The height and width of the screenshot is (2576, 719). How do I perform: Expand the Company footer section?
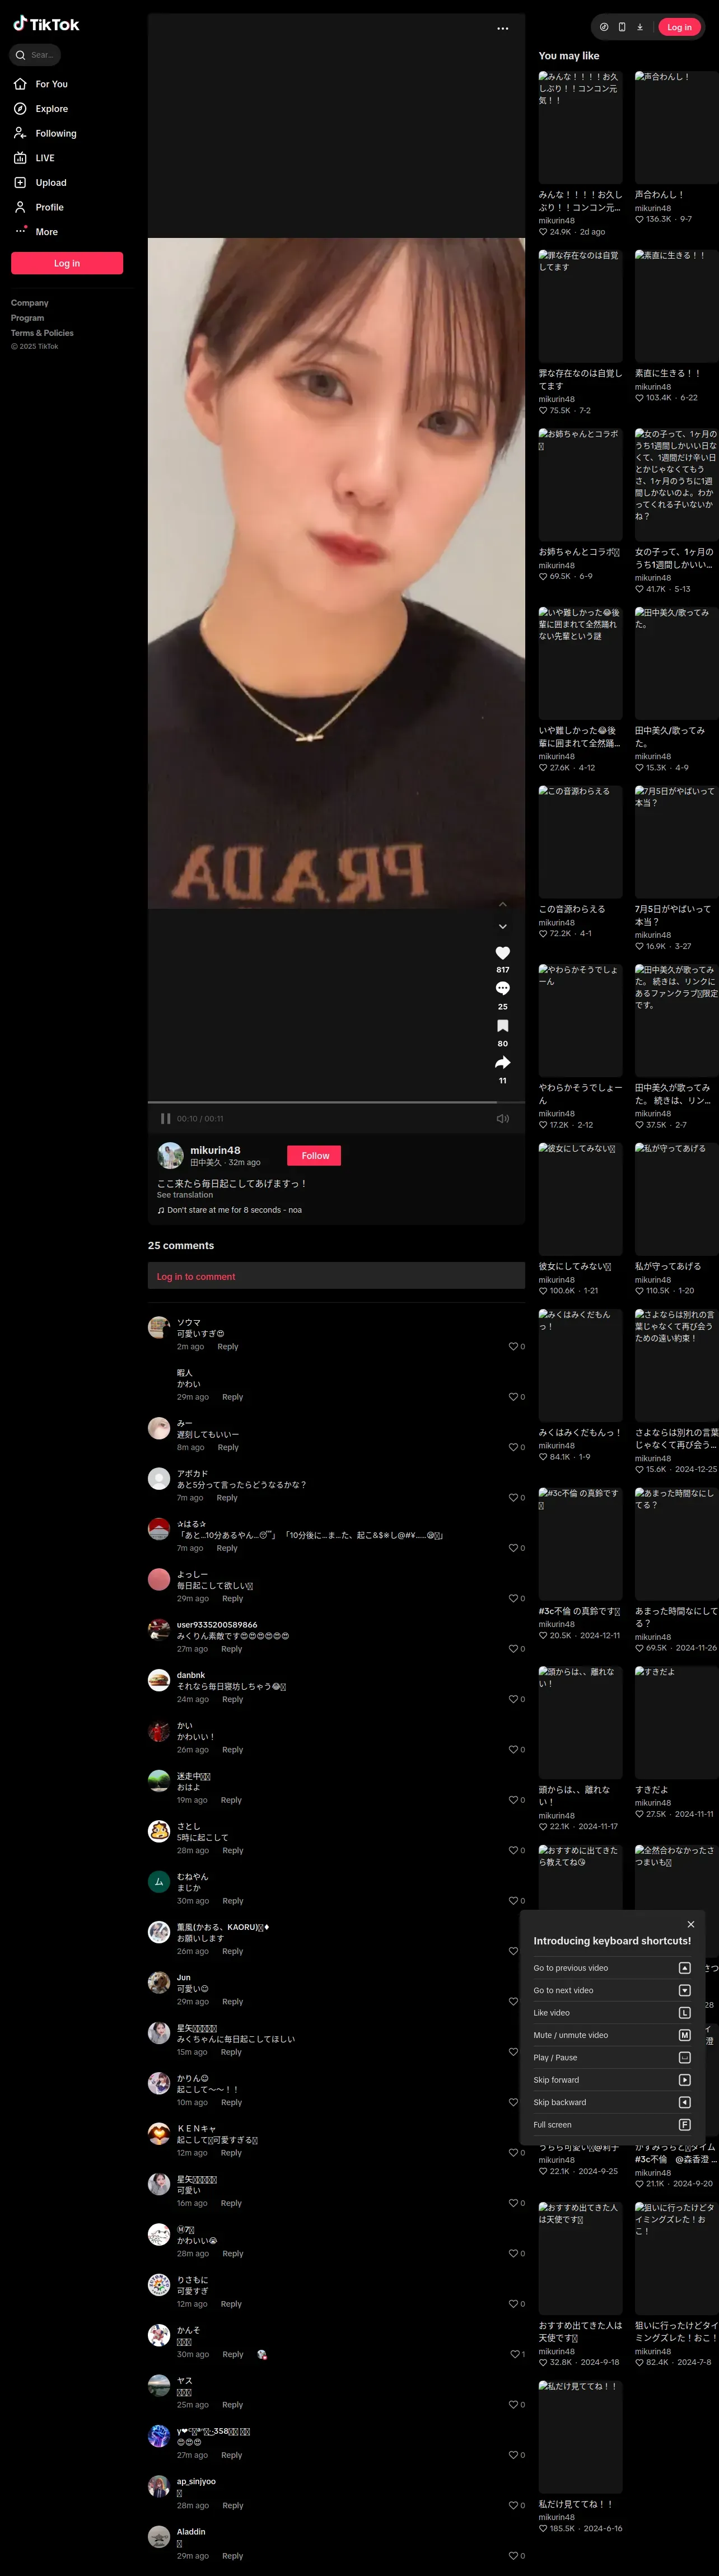tap(30, 303)
